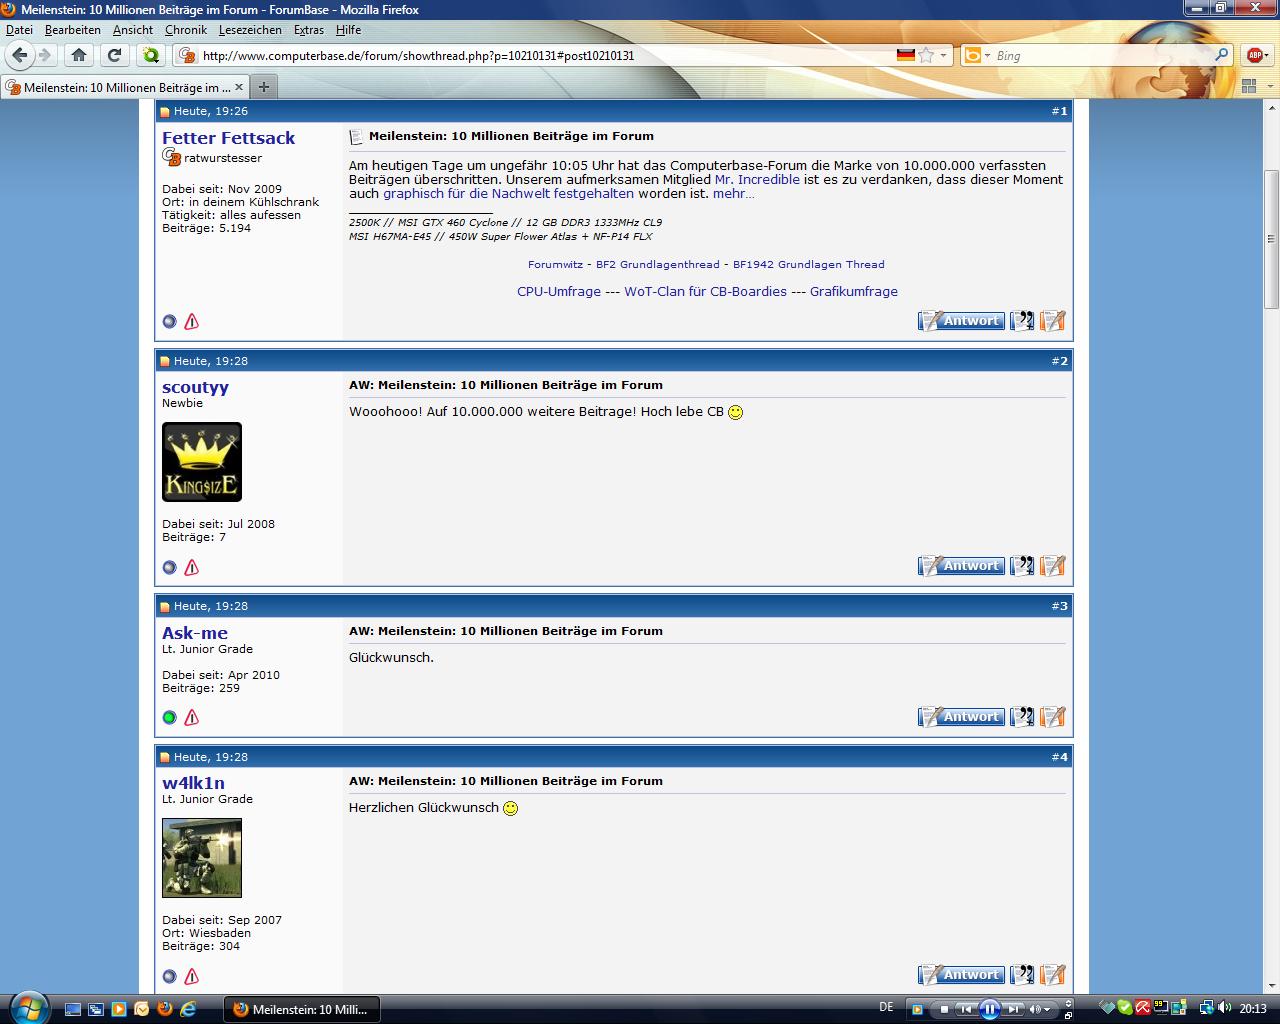Open the Hilfe menu
The width and height of the screenshot is (1280, 1024).
348,30
